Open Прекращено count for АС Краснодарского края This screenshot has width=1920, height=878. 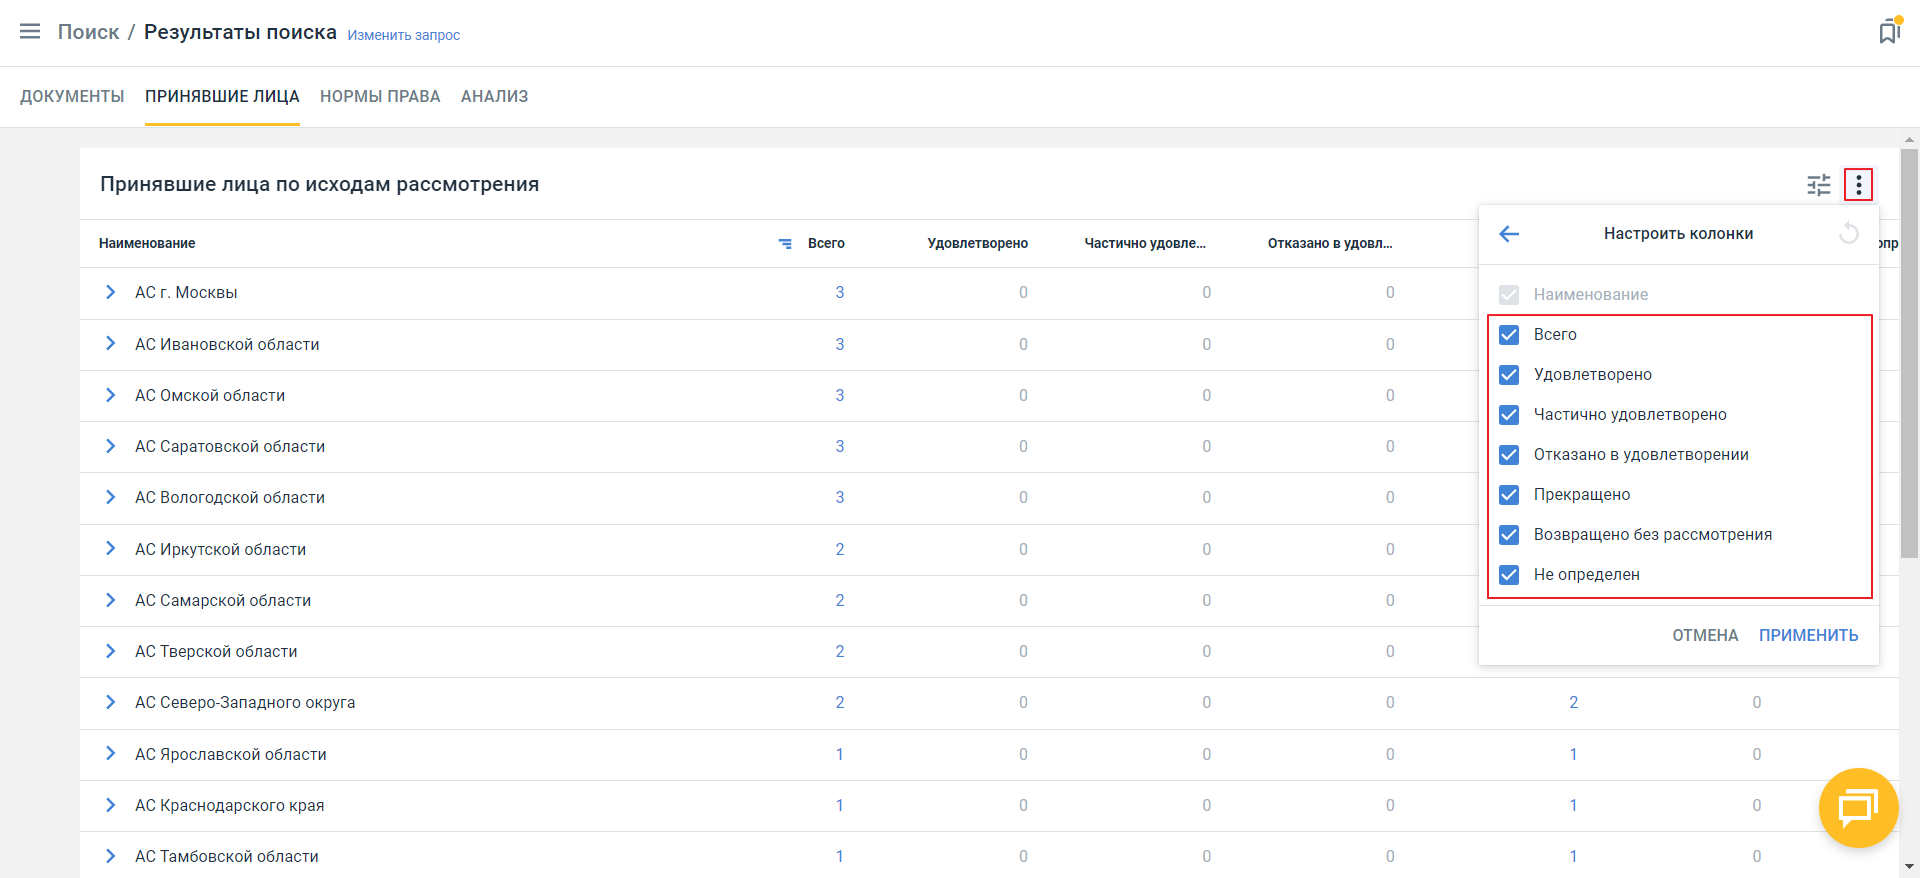tap(1574, 805)
